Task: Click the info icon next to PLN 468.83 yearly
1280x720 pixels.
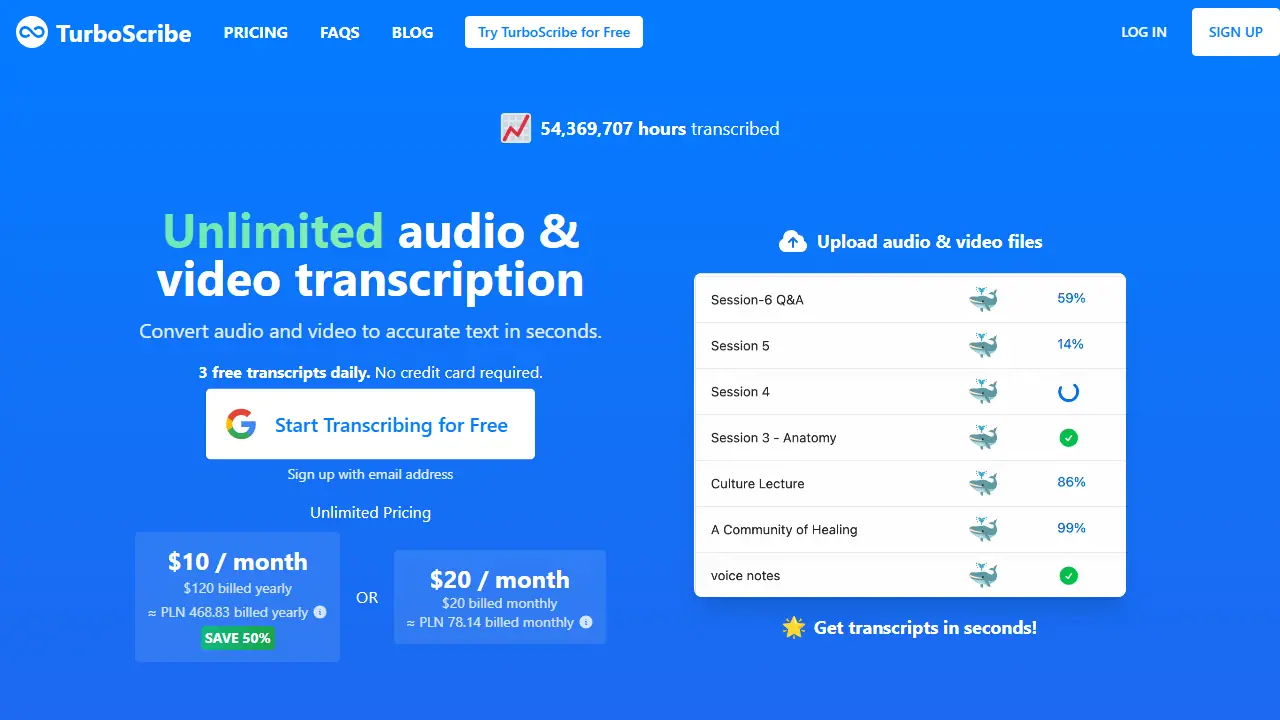Action: [x=320, y=612]
